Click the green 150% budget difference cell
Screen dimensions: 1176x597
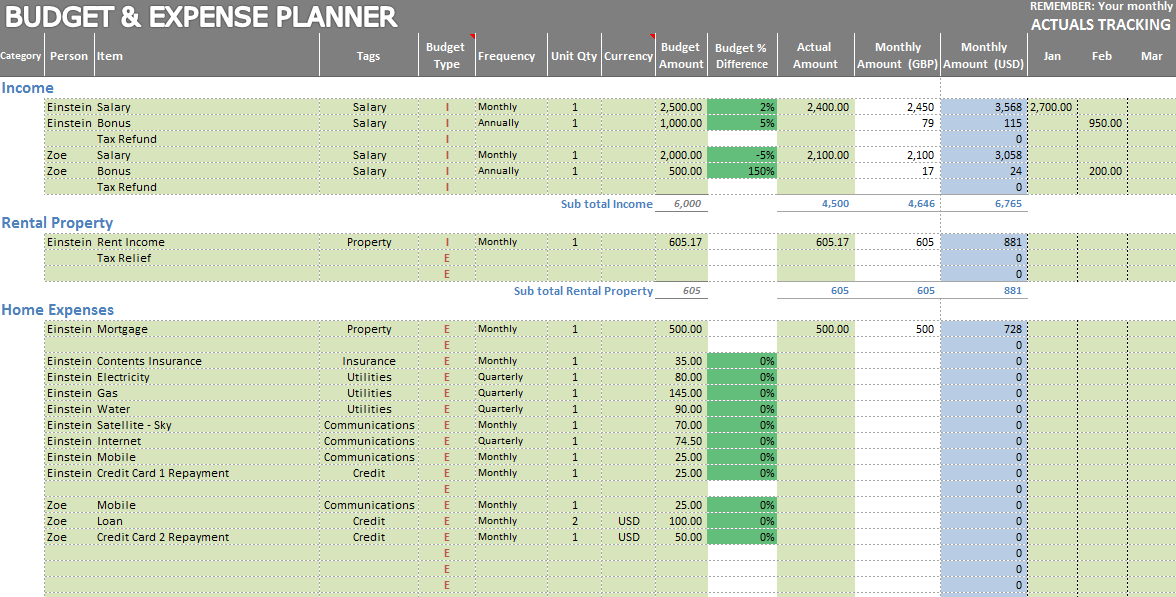742,171
